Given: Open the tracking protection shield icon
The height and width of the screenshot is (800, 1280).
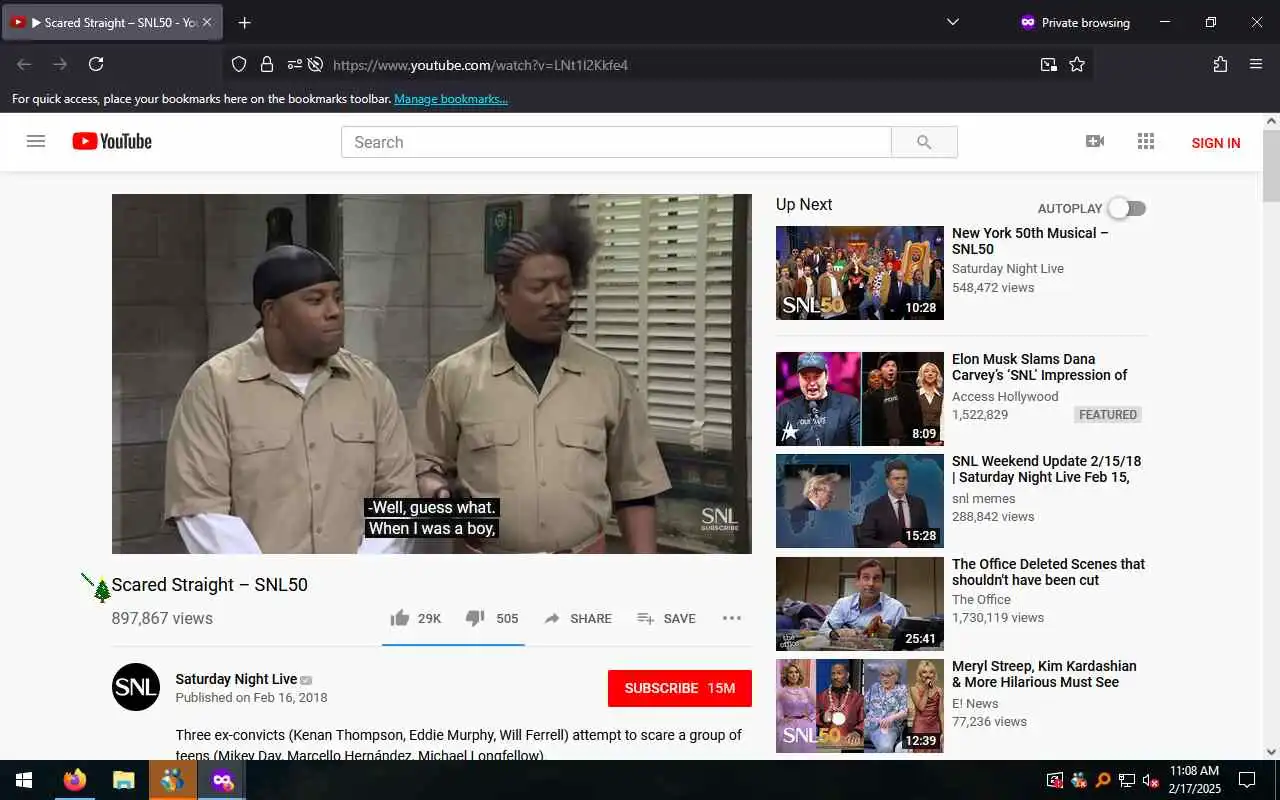Looking at the screenshot, I should click(x=239, y=64).
